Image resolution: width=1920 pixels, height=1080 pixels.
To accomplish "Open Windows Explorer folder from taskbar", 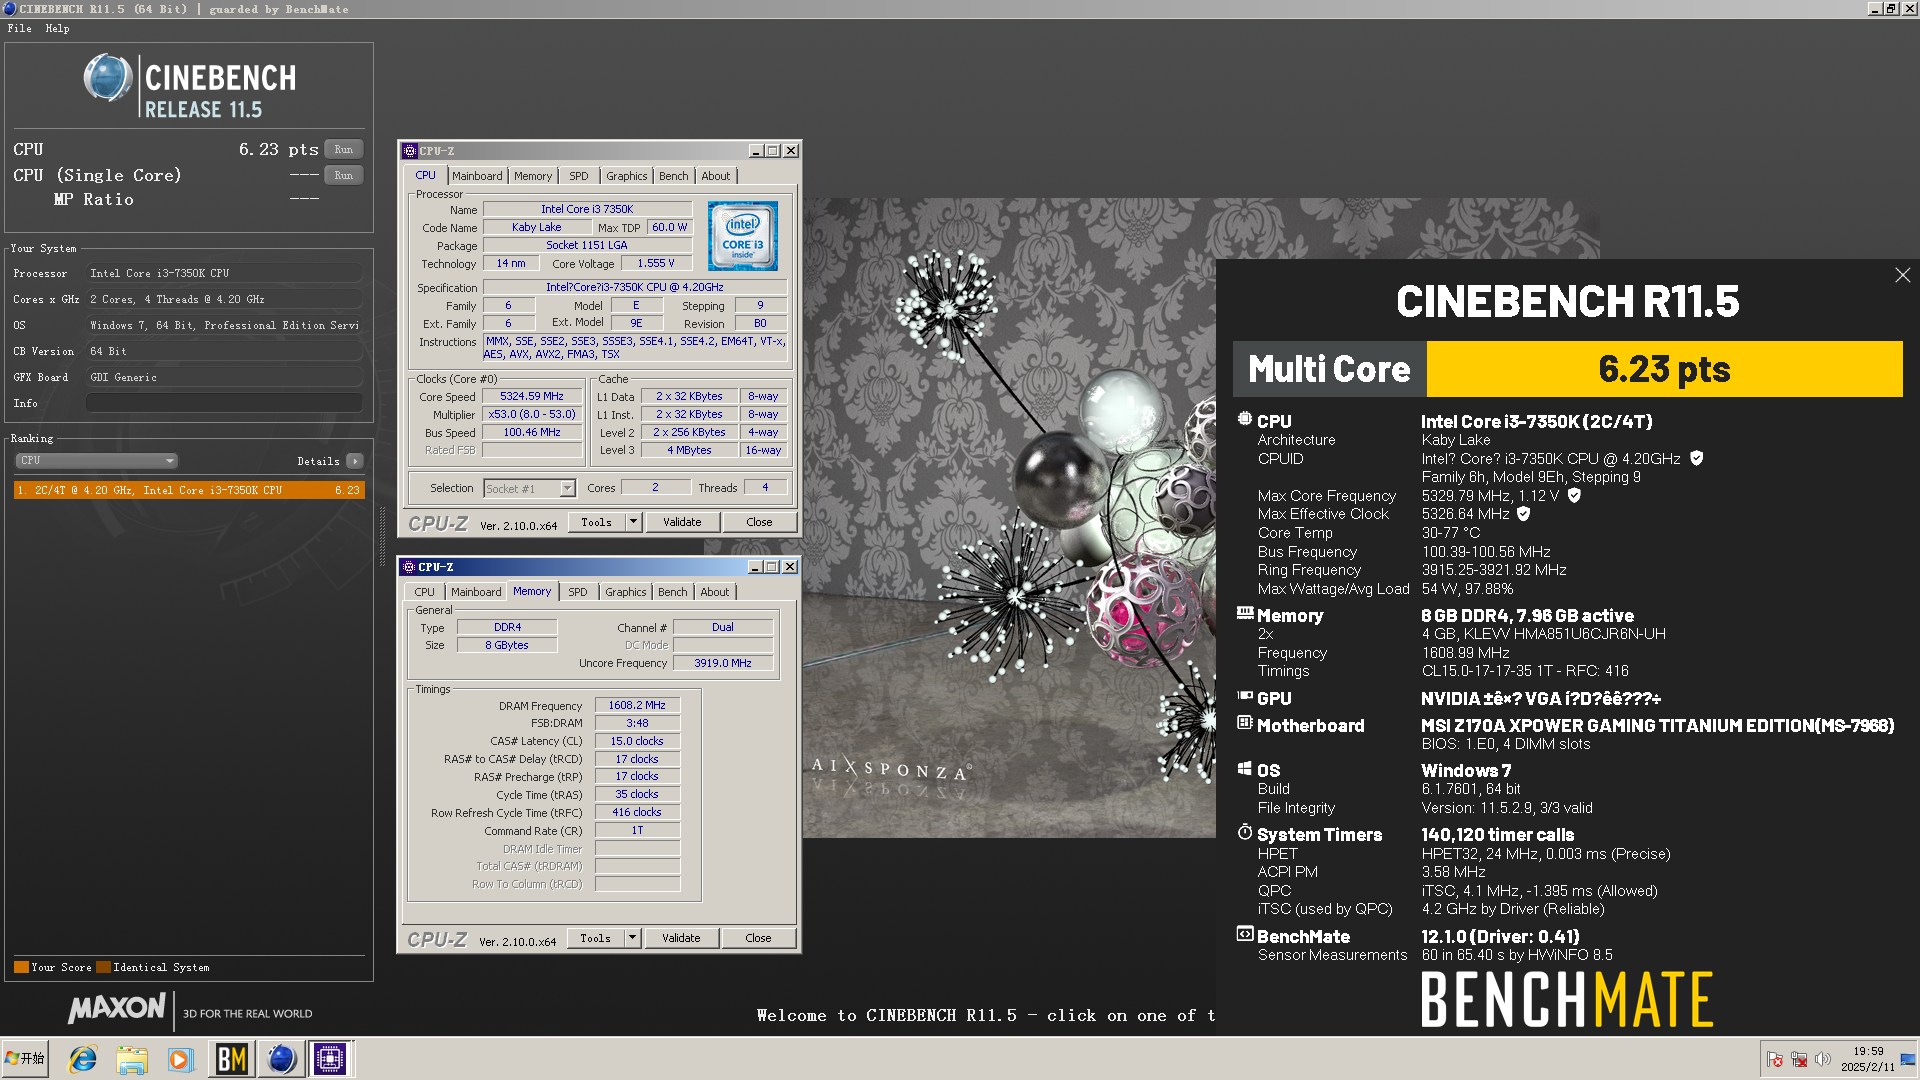I will click(x=131, y=1059).
